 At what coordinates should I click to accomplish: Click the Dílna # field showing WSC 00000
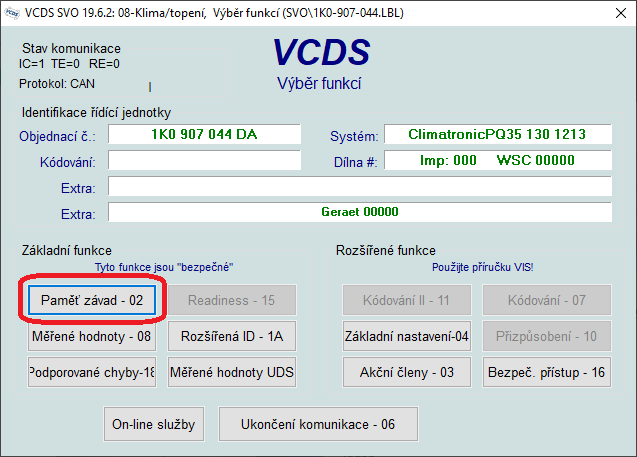click(x=498, y=160)
